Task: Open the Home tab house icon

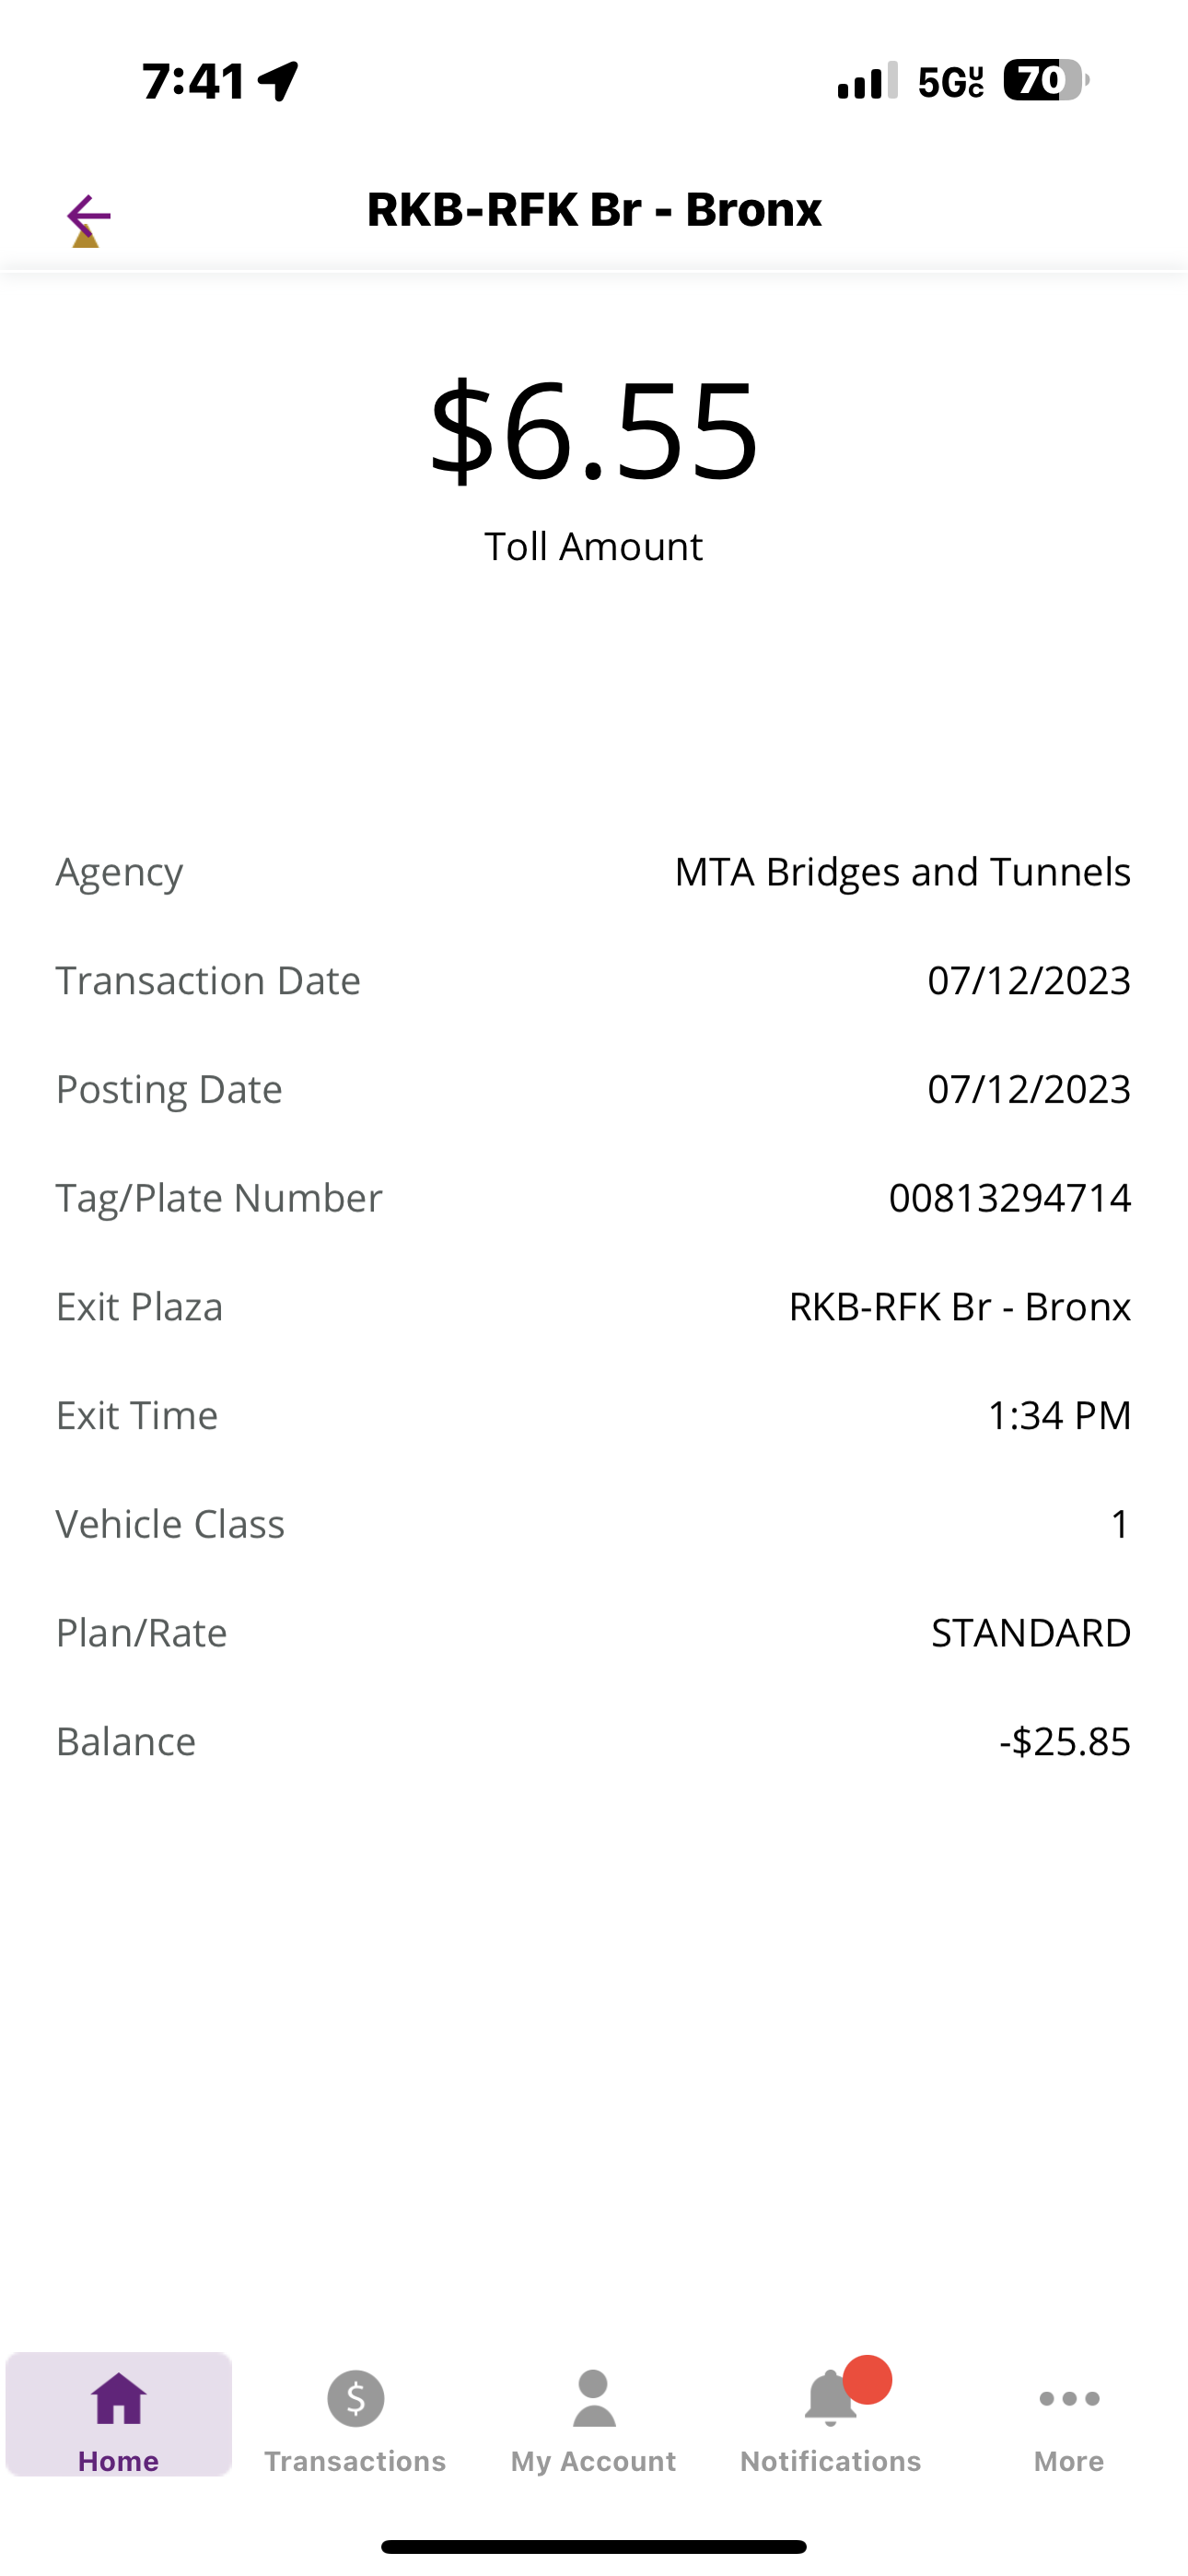Action: coord(119,2398)
